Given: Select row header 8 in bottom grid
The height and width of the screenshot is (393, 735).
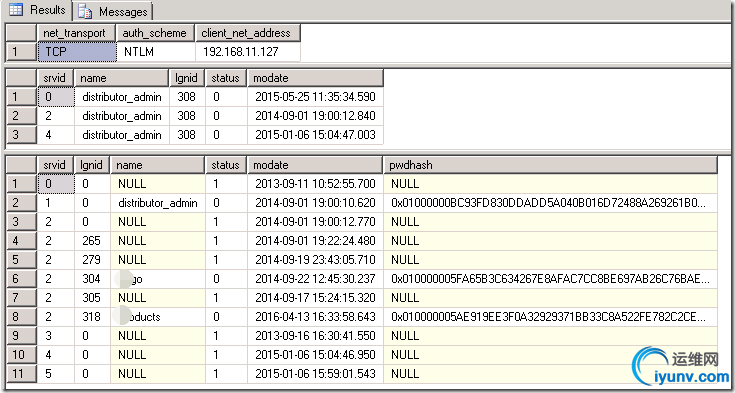Looking at the screenshot, I should point(22,317).
